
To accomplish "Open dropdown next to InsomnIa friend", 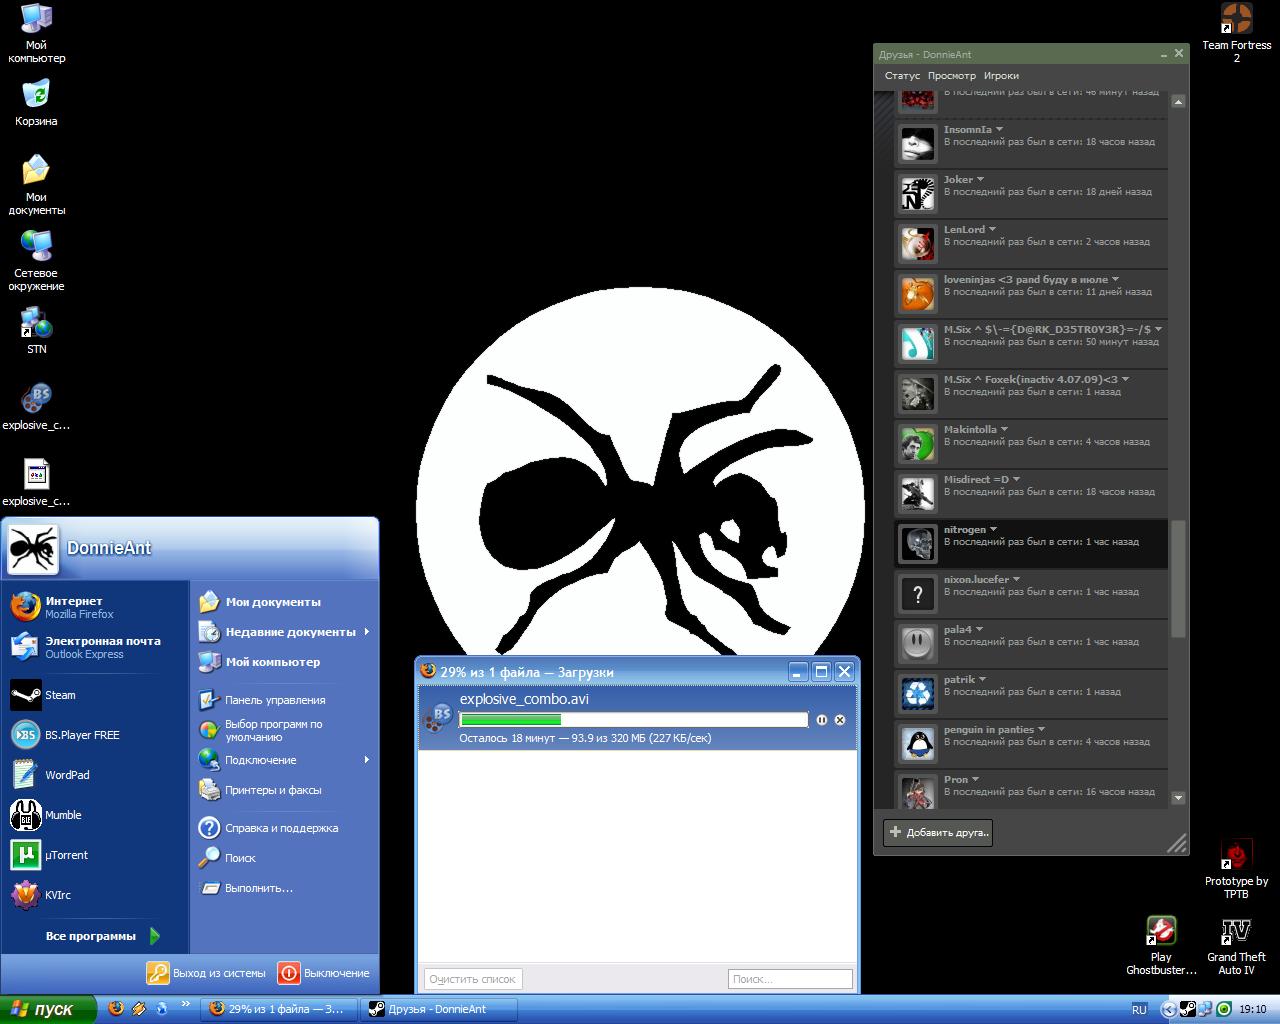I will pos(999,130).
